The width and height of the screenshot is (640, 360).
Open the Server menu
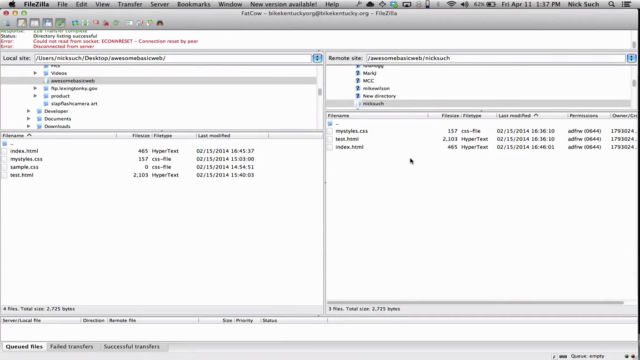[x=160, y=4]
